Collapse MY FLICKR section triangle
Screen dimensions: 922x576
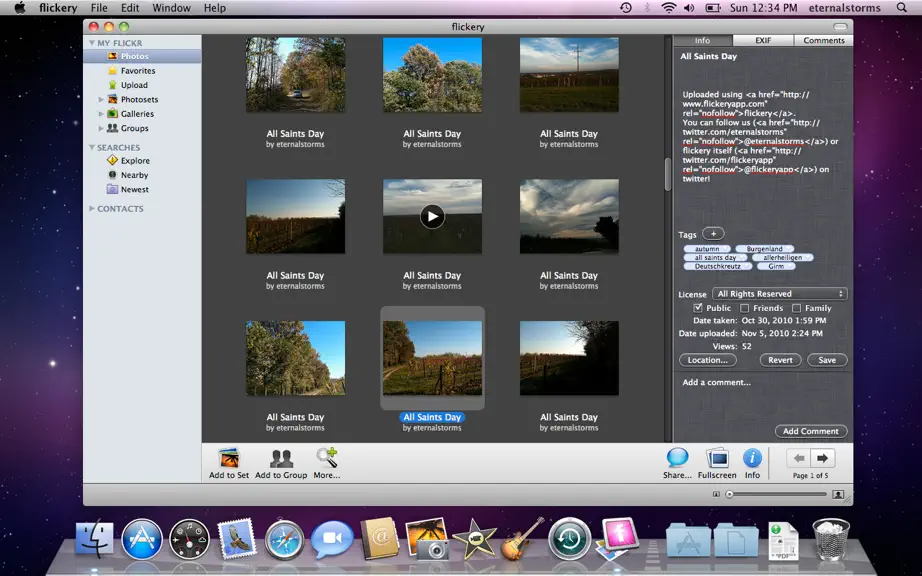pos(92,43)
